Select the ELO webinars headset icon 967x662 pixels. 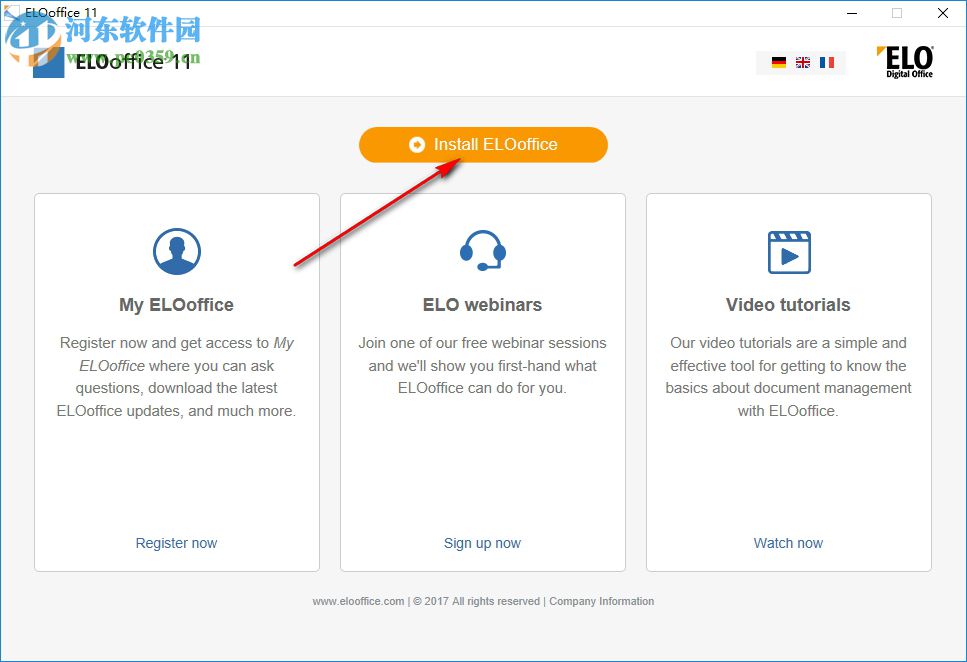click(483, 251)
